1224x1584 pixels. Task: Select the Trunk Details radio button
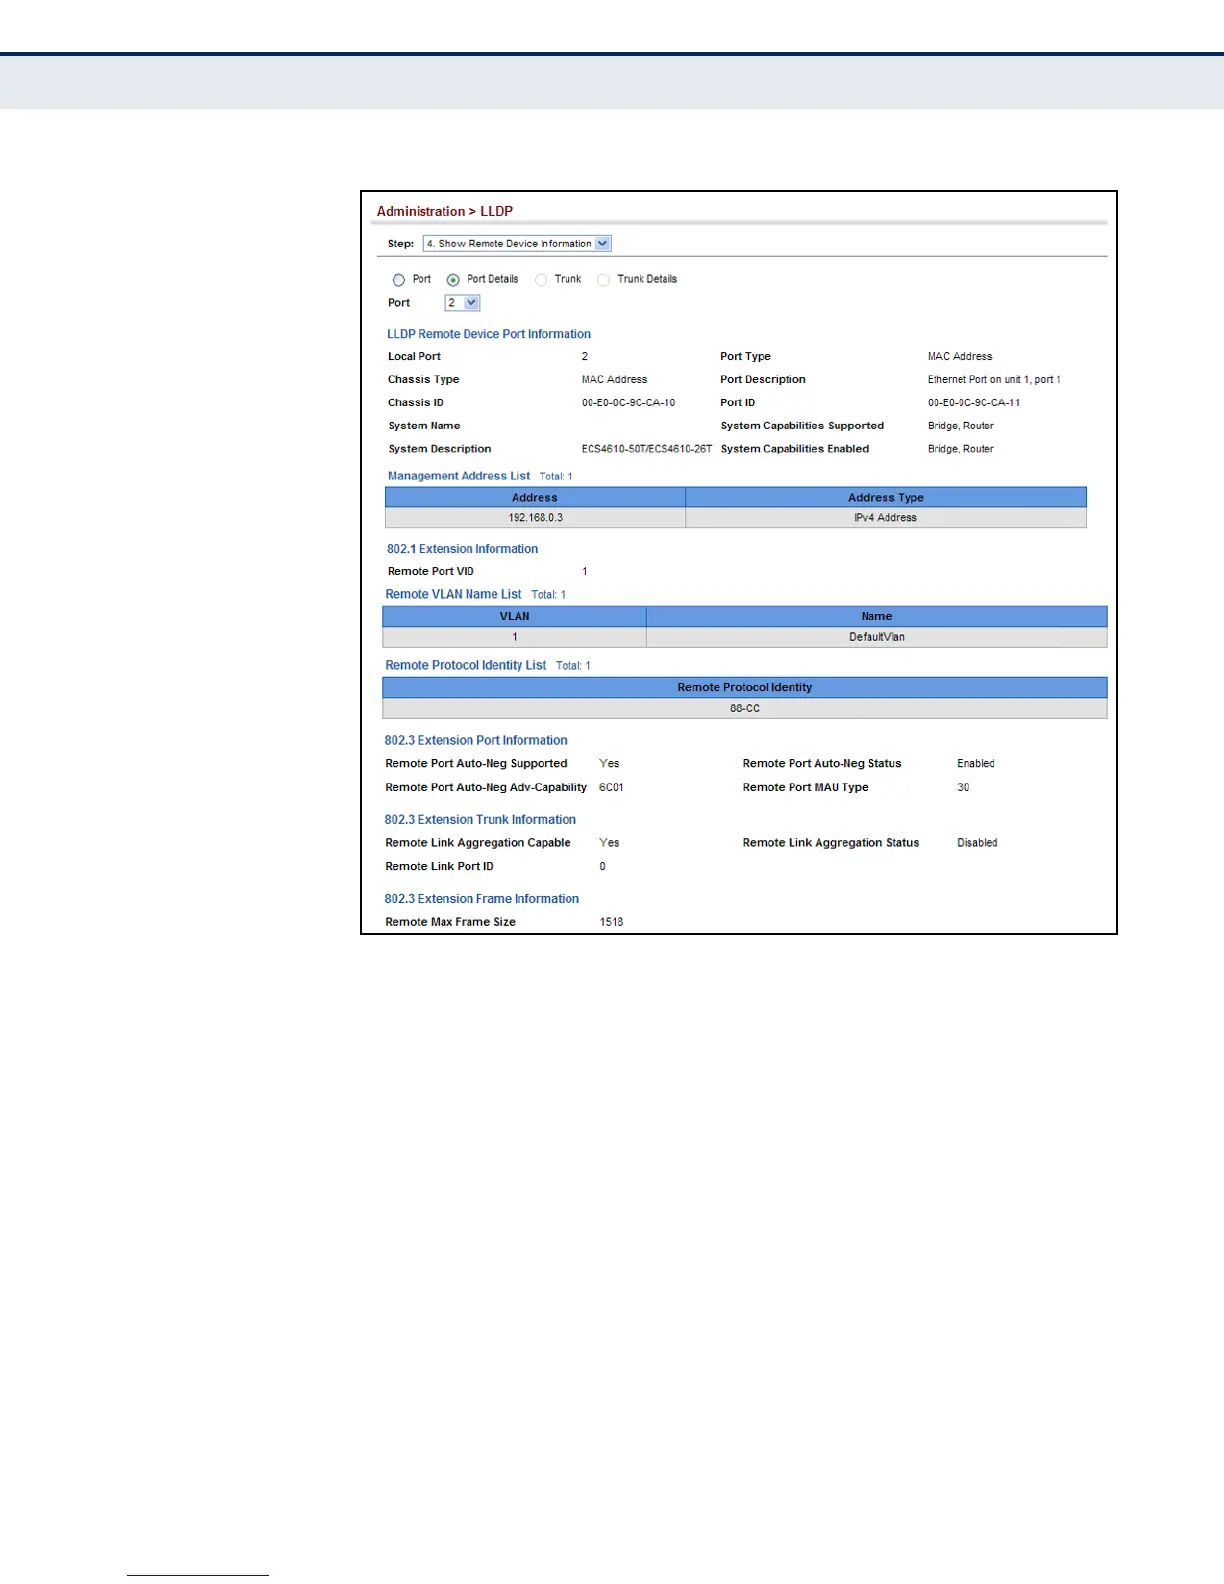tap(603, 280)
